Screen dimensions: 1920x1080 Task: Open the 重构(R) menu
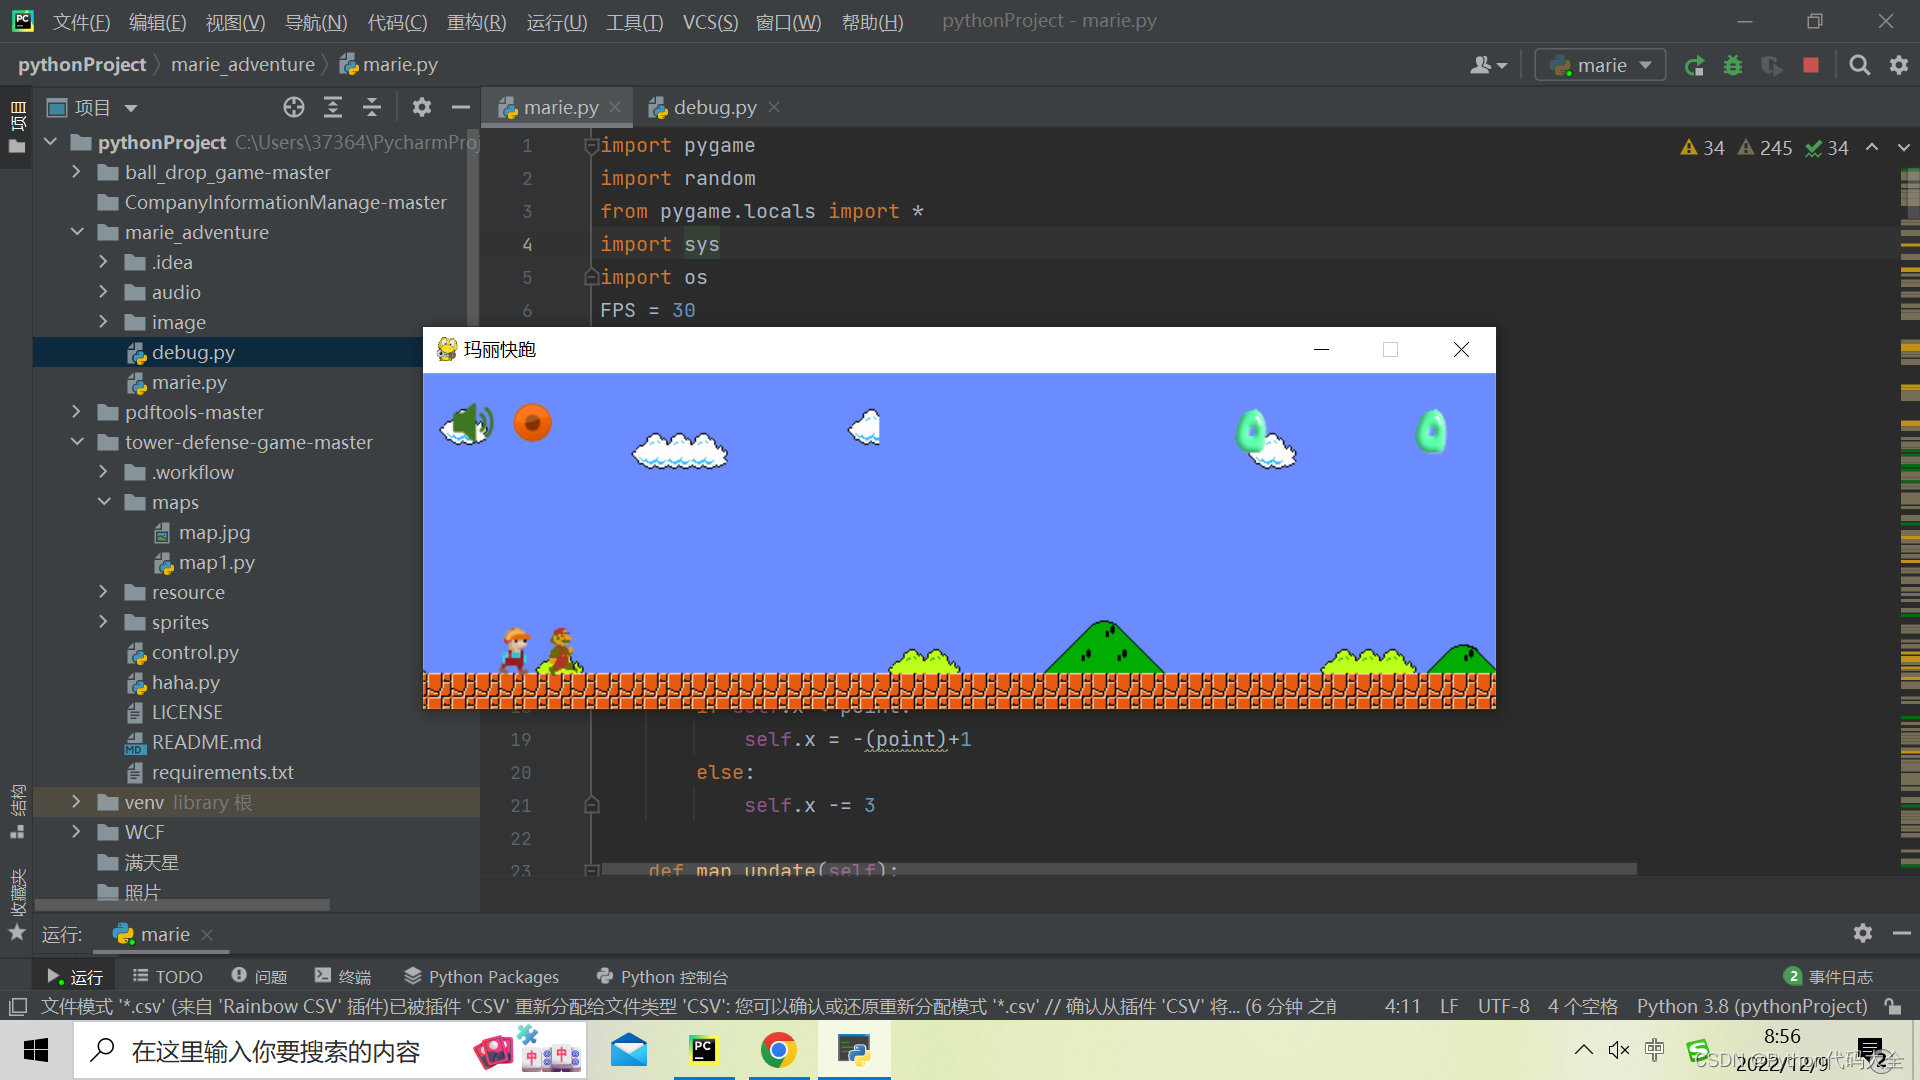476,22
